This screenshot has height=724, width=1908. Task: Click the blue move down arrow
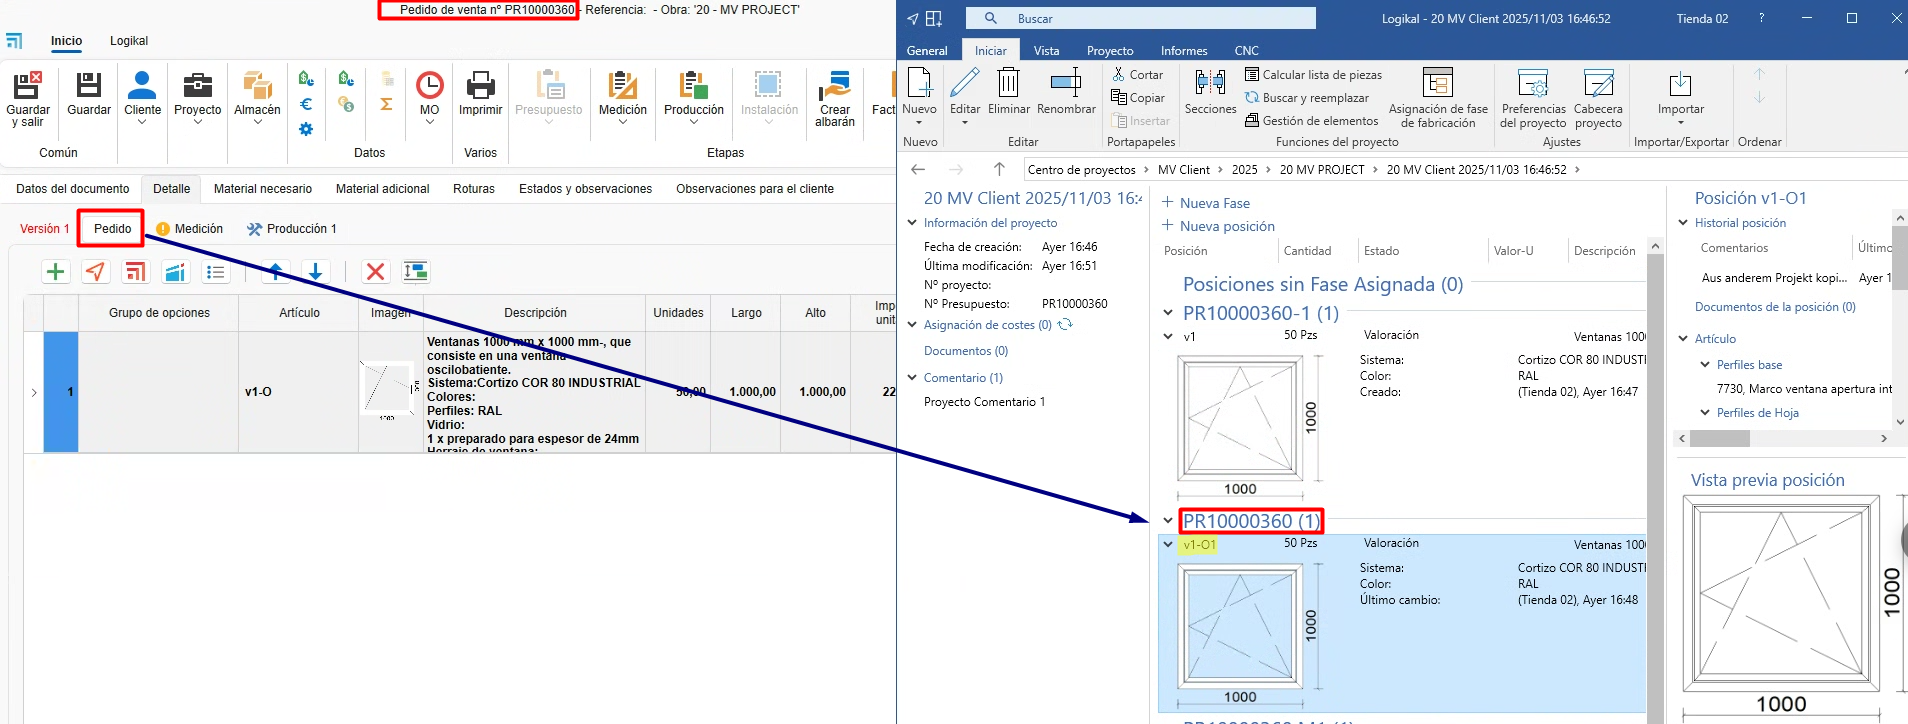tap(315, 272)
